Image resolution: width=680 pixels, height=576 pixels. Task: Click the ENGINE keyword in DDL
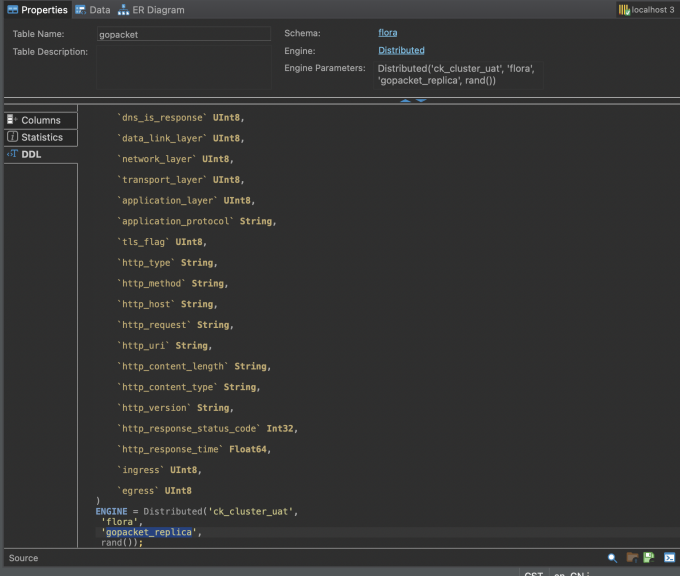(111, 511)
